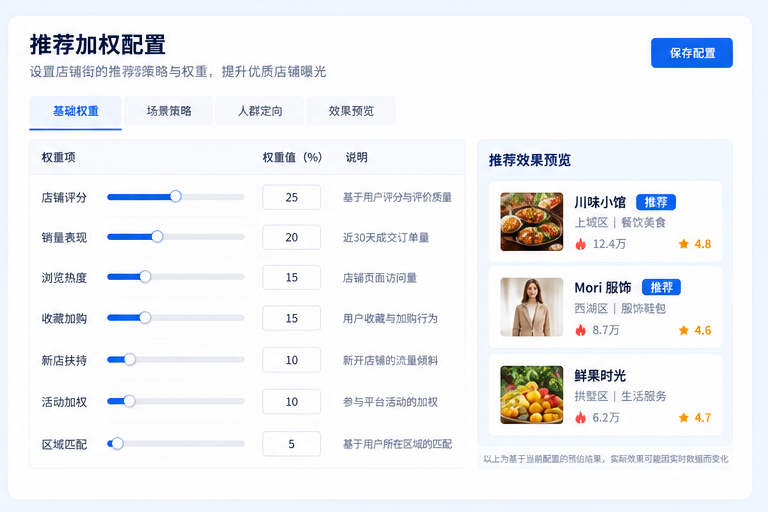Click the 浏览热度 slider handle
The image size is (768, 512).
click(145, 277)
